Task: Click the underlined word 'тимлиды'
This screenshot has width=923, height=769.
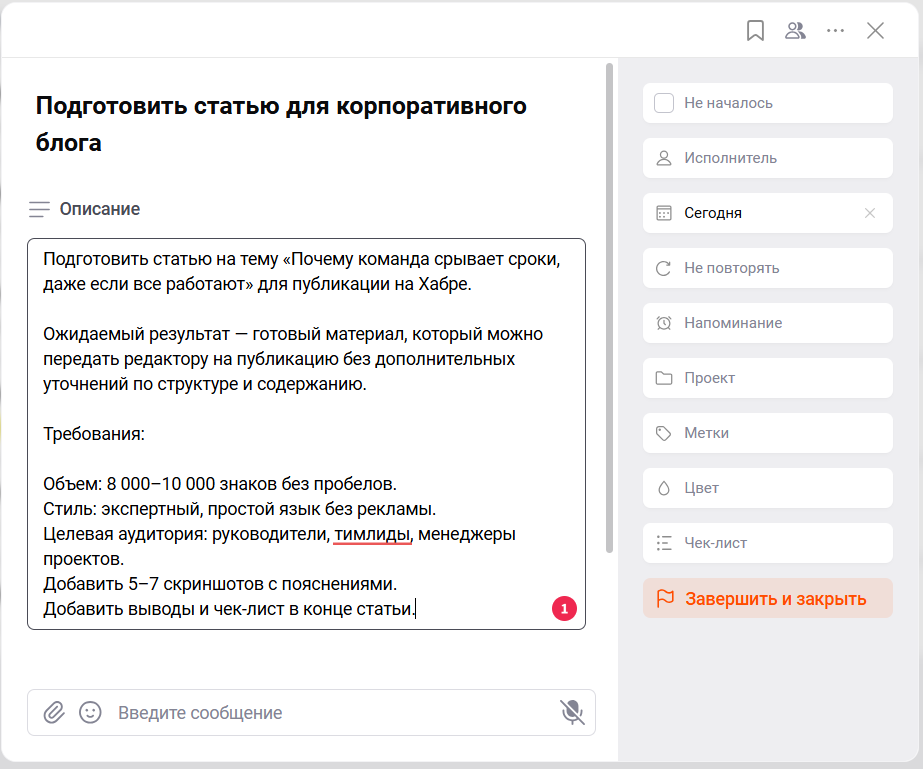Action: [372, 534]
